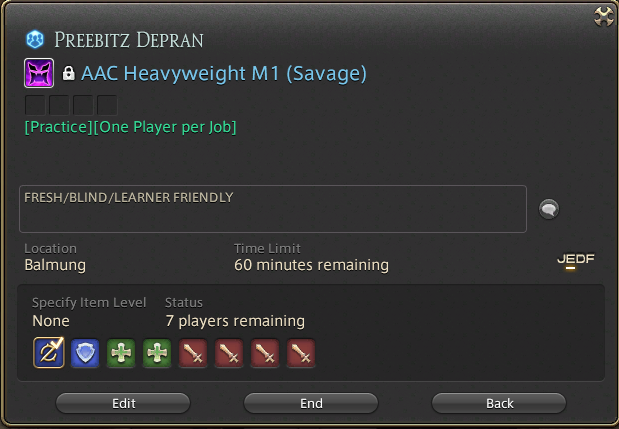The image size is (619, 429).
Task: Select the leftmost red DPS sword slot
Action: 193,353
